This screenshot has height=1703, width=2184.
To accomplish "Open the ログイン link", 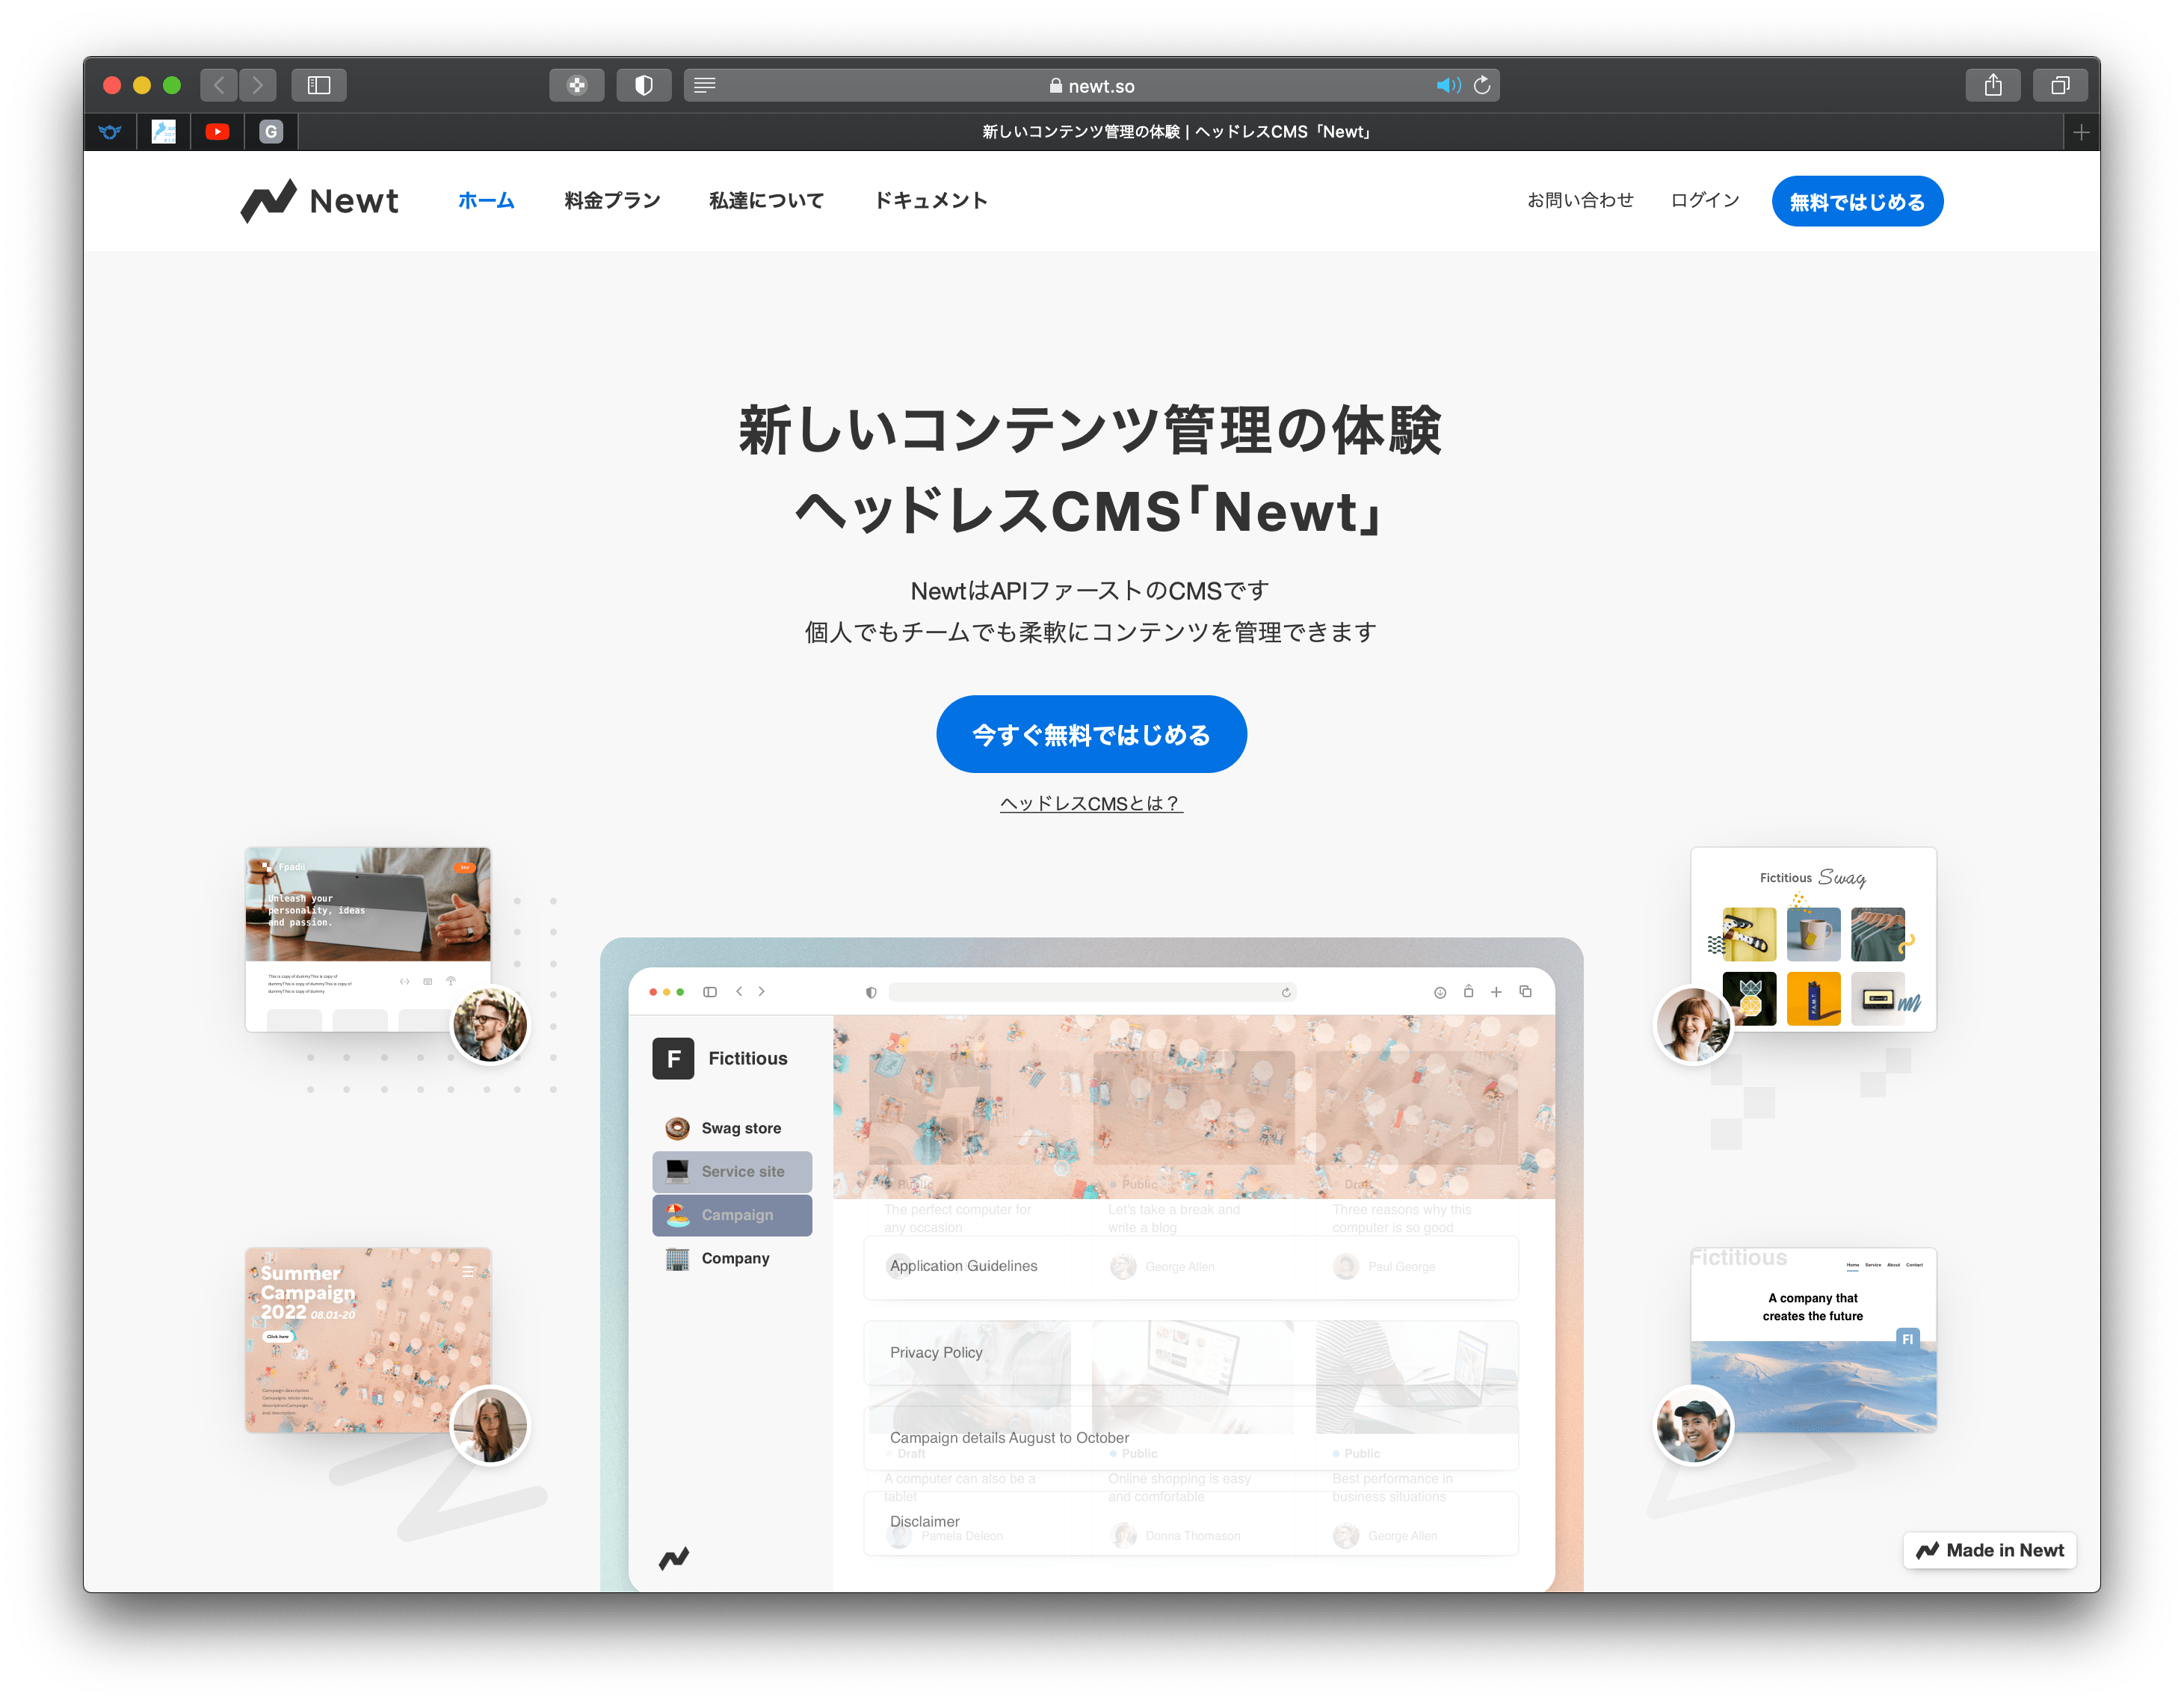I will tap(1705, 201).
